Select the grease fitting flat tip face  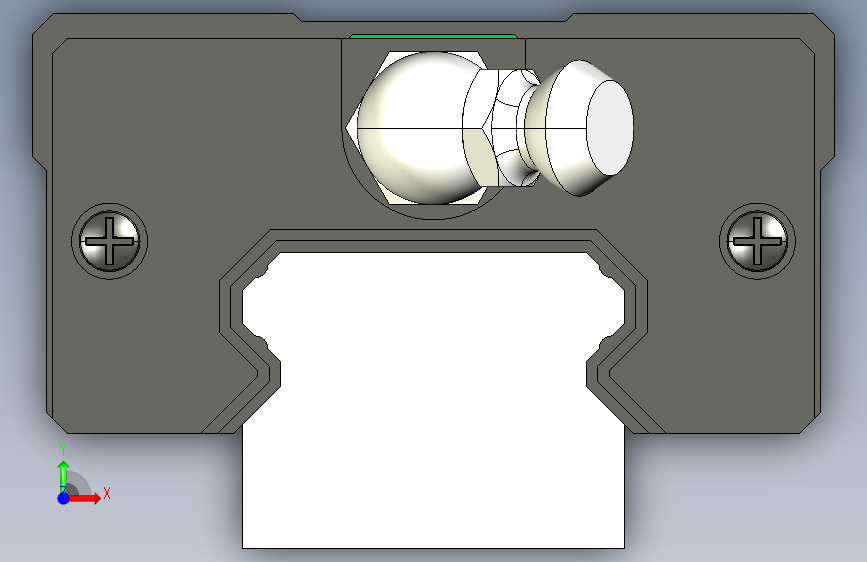(609, 127)
